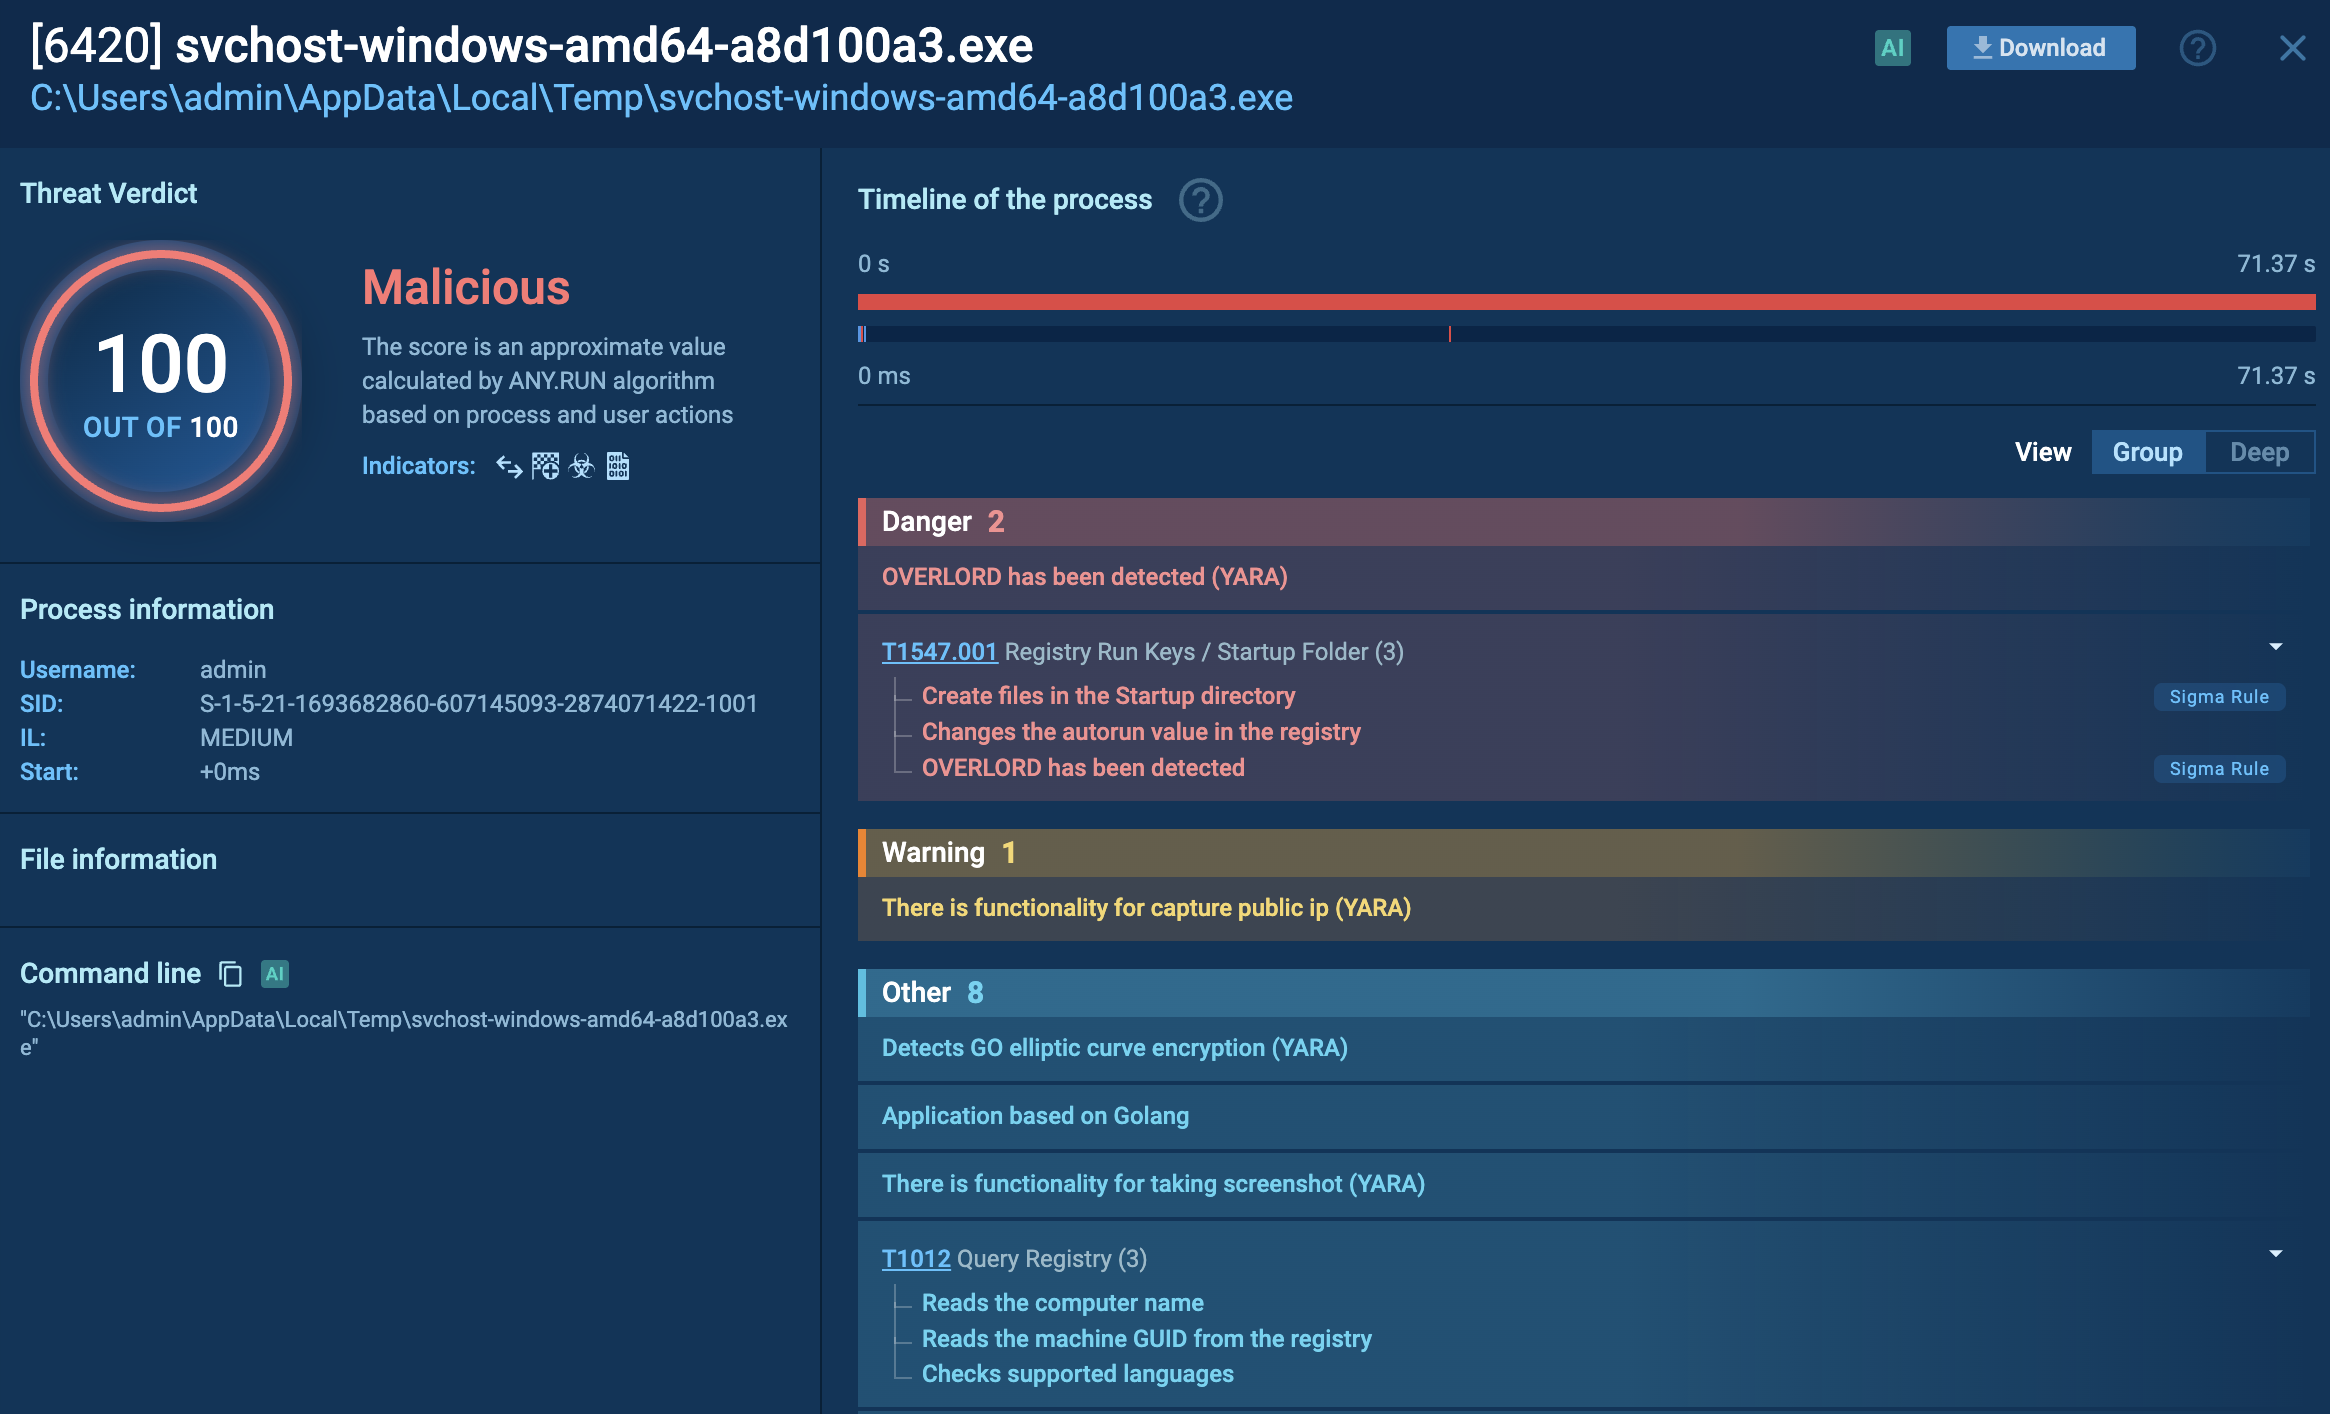The image size is (2330, 1414).
Task: Click the network arrows indicator icon
Action: coord(509,466)
